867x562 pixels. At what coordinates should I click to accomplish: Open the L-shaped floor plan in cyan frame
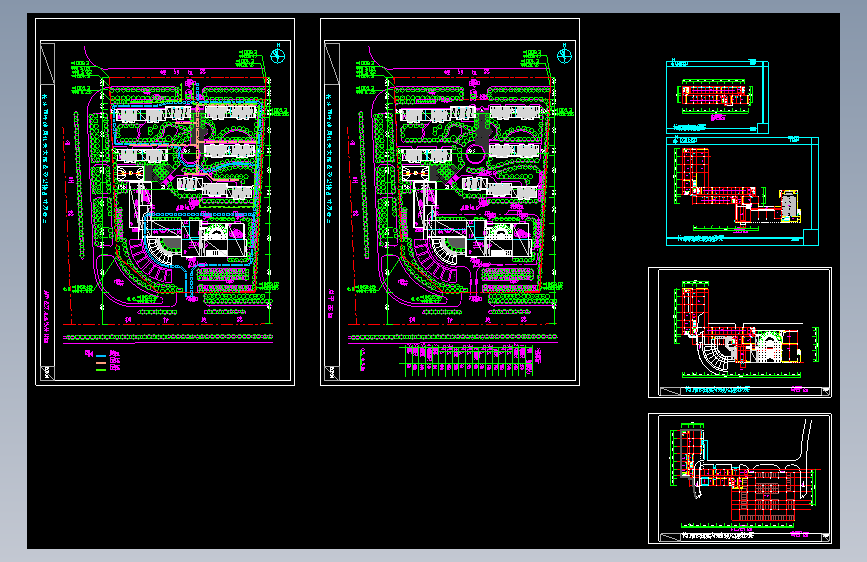[x=742, y=191]
